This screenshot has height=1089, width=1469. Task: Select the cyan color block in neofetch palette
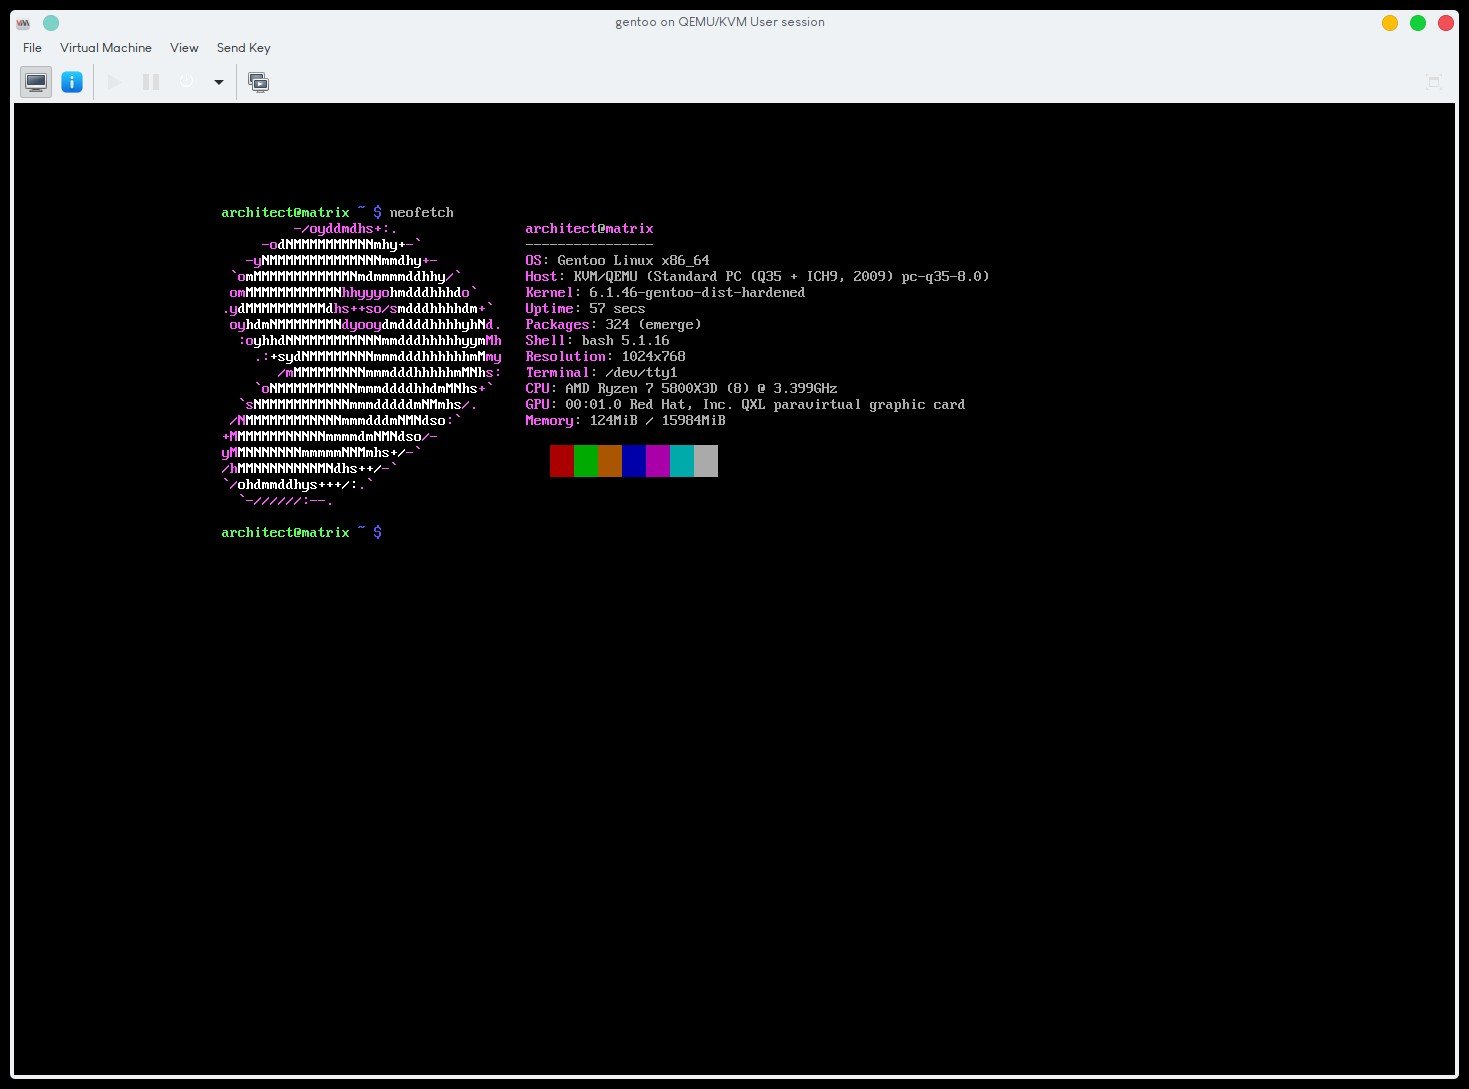681,461
